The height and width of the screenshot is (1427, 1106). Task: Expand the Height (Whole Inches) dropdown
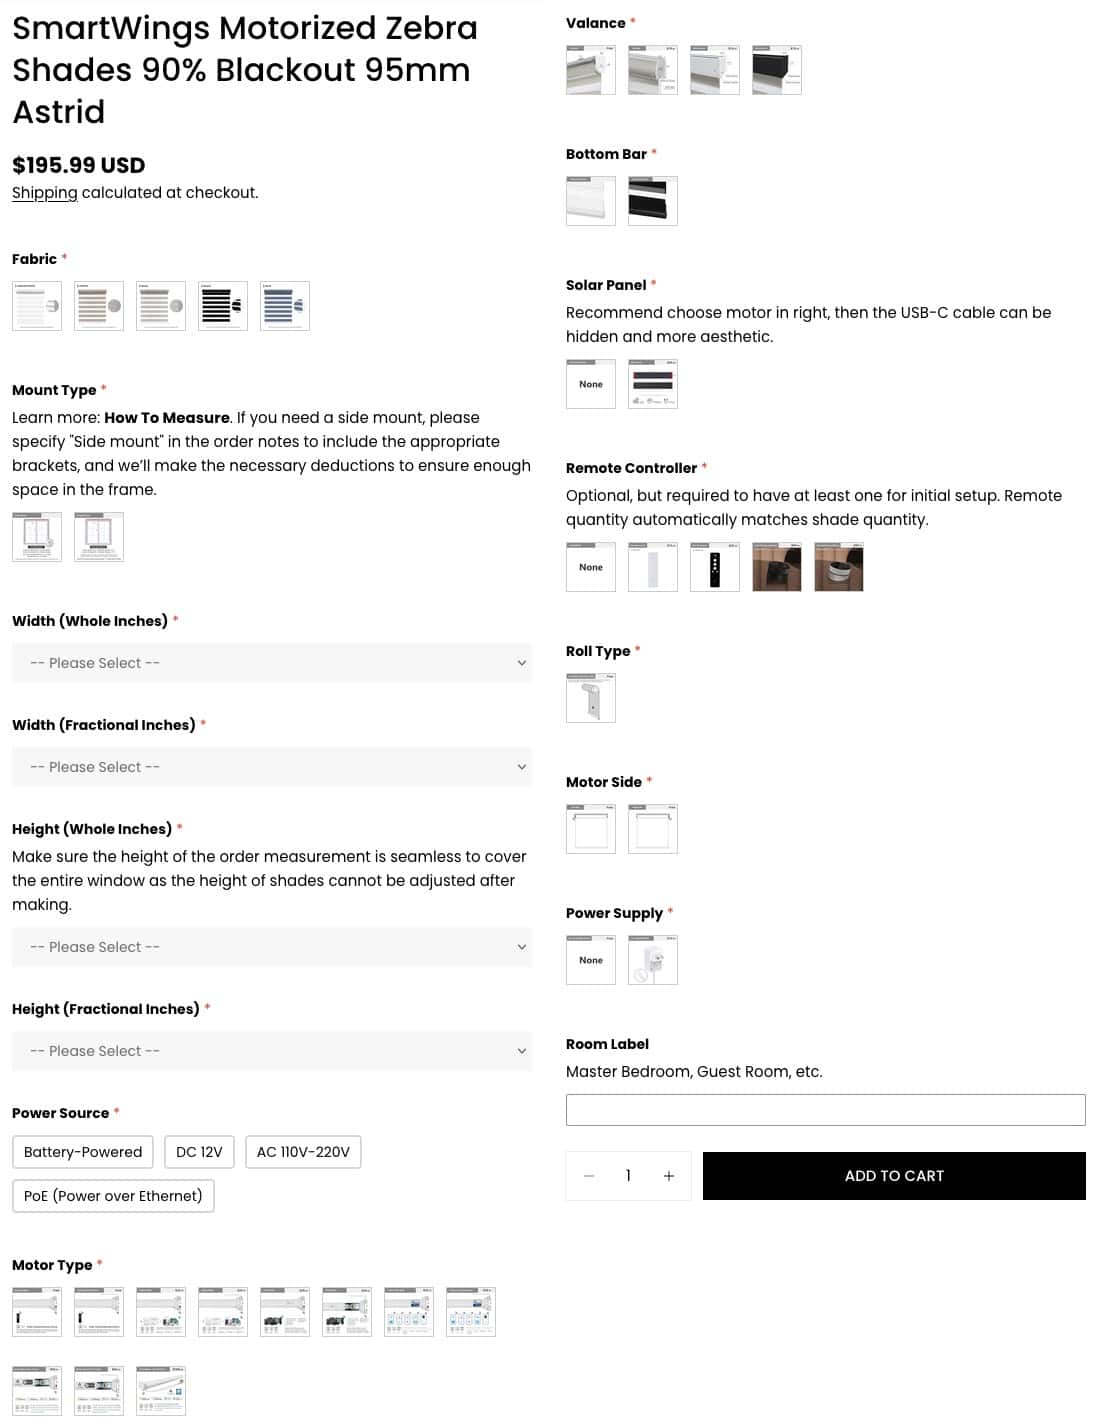[x=271, y=947]
